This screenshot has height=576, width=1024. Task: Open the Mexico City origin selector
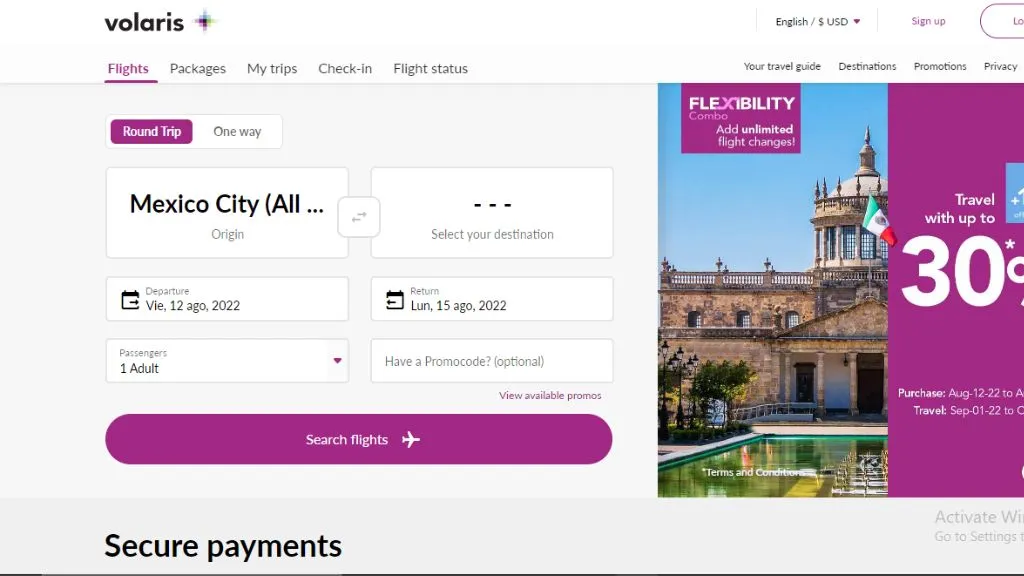coord(227,213)
